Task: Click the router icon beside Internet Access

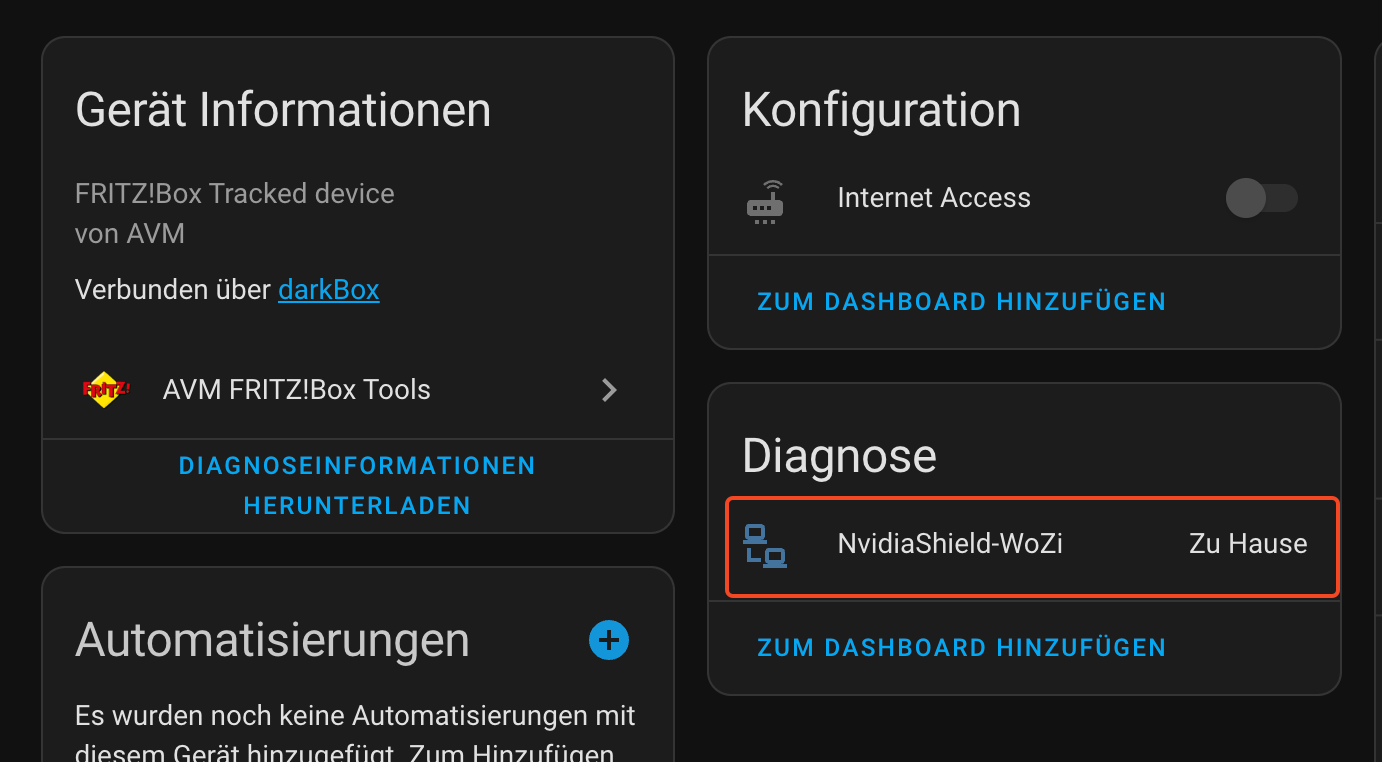Action: 765,200
